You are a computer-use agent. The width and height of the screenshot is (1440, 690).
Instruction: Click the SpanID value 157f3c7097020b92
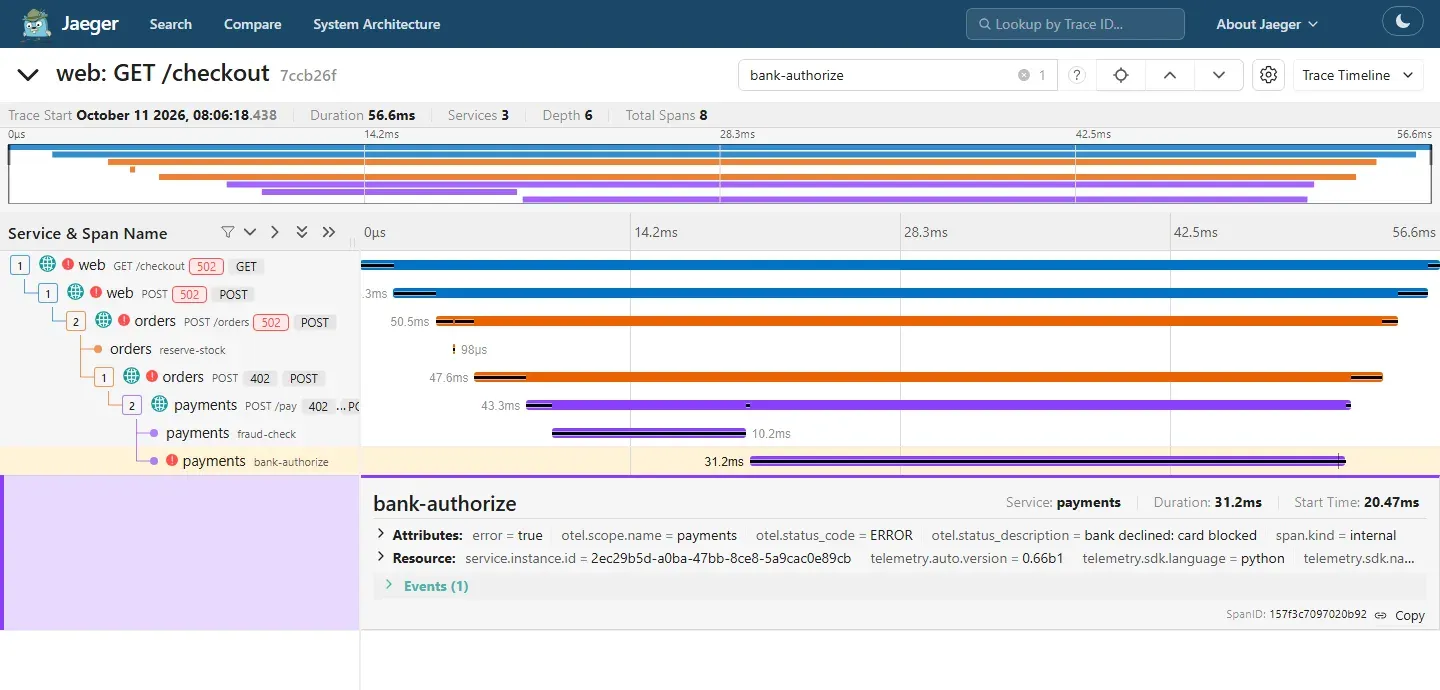pyautogui.click(x=1318, y=615)
